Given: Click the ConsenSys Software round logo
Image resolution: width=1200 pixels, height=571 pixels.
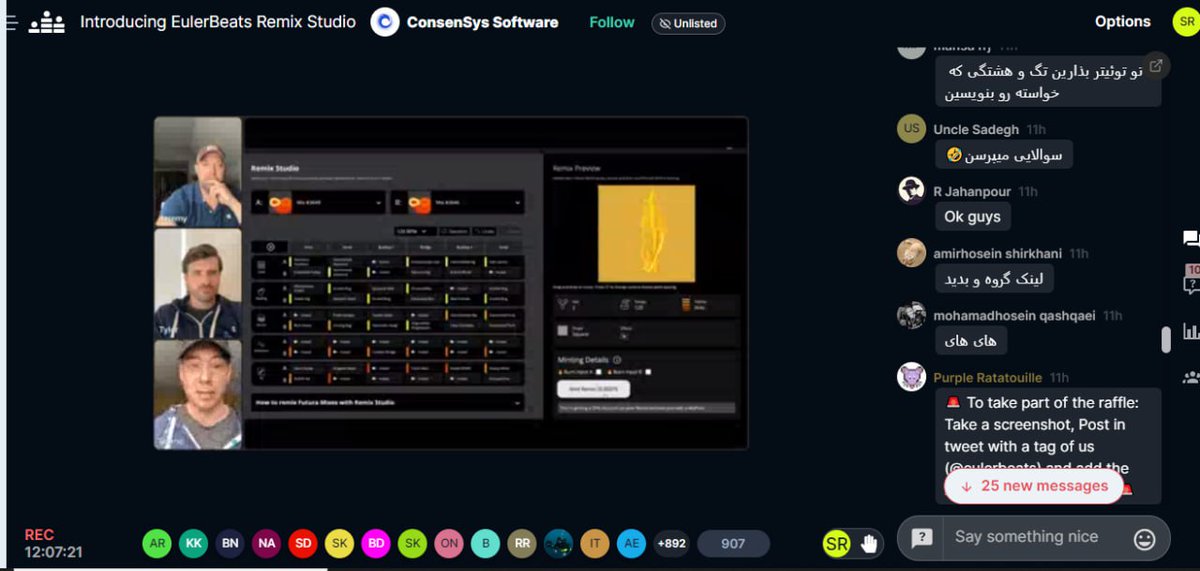Looking at the screenshot, I should (385, 22).
